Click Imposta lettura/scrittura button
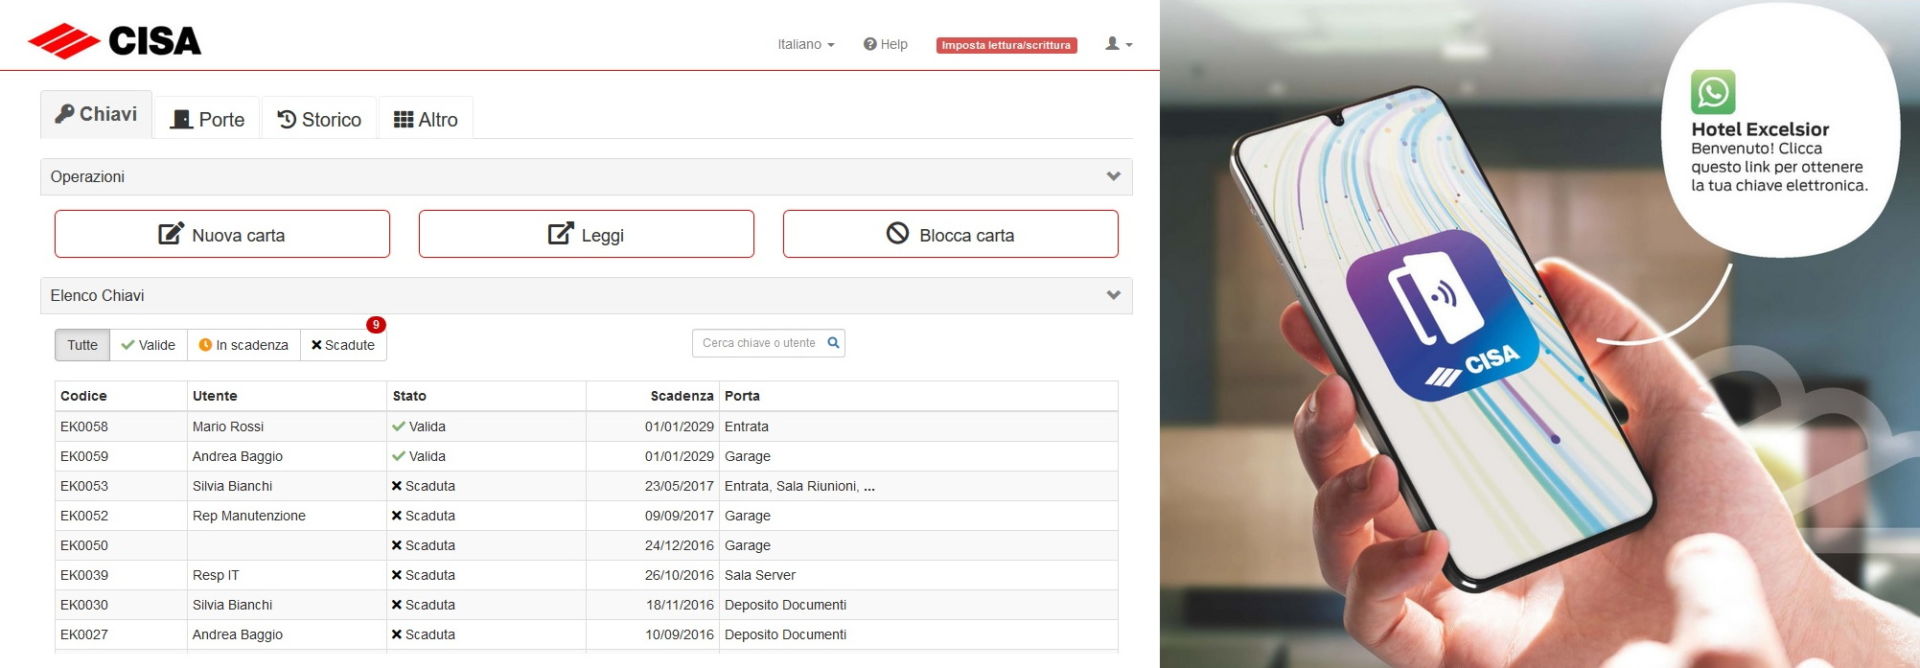 [1006, 45]
